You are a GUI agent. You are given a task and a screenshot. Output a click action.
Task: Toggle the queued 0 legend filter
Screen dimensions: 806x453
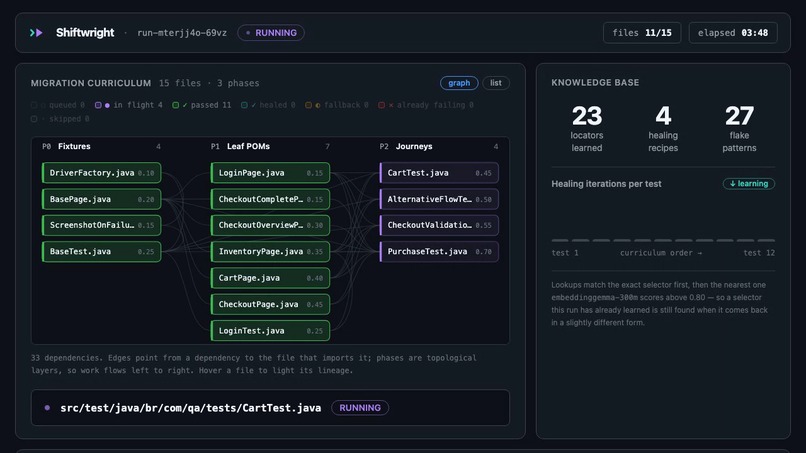coord(58,105)
